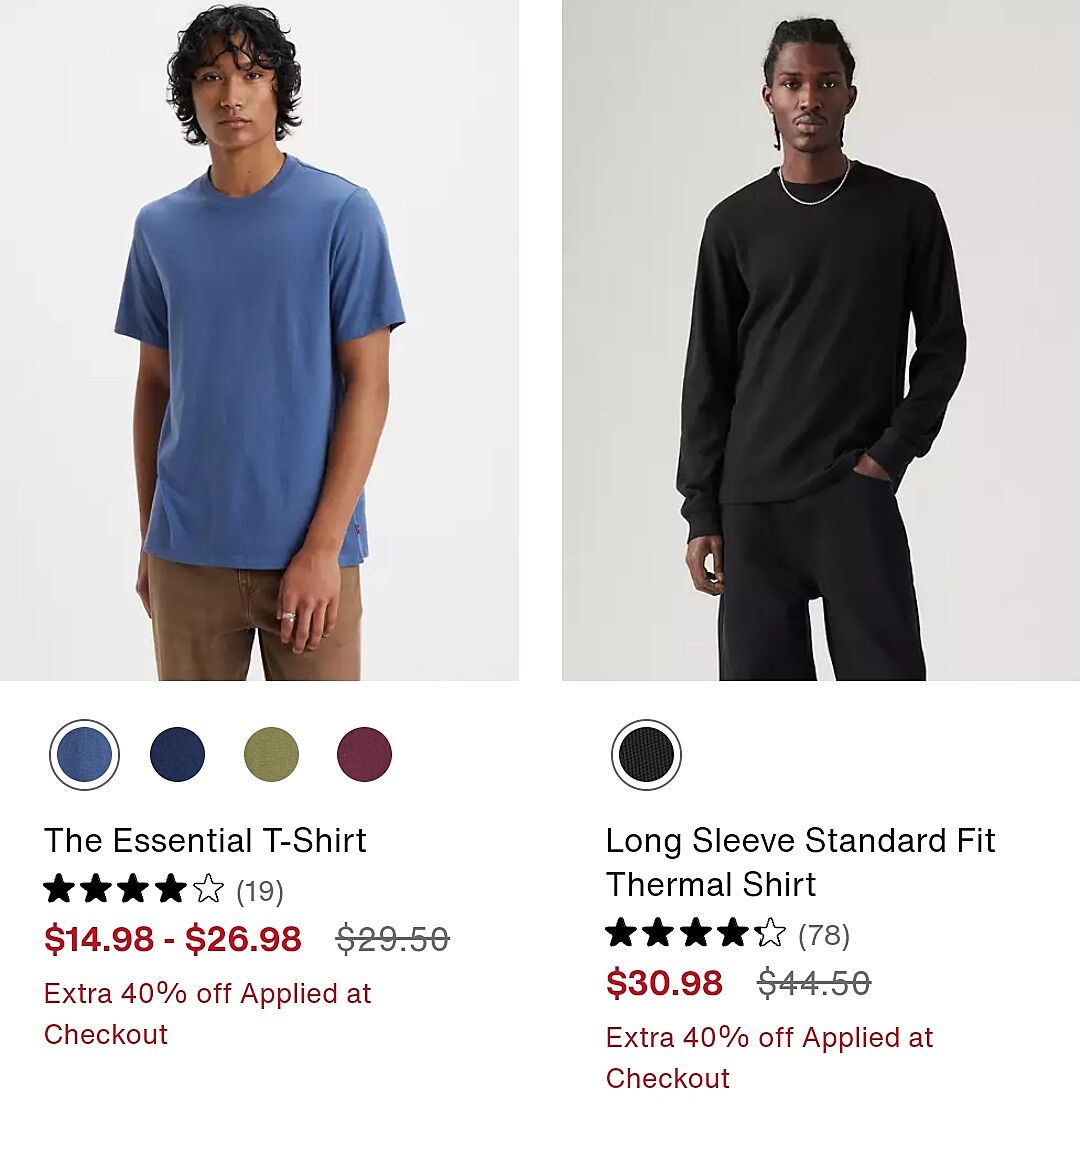
Task: Click the crossed-out $44.50 original price
Action: click(x=814, y=983)
